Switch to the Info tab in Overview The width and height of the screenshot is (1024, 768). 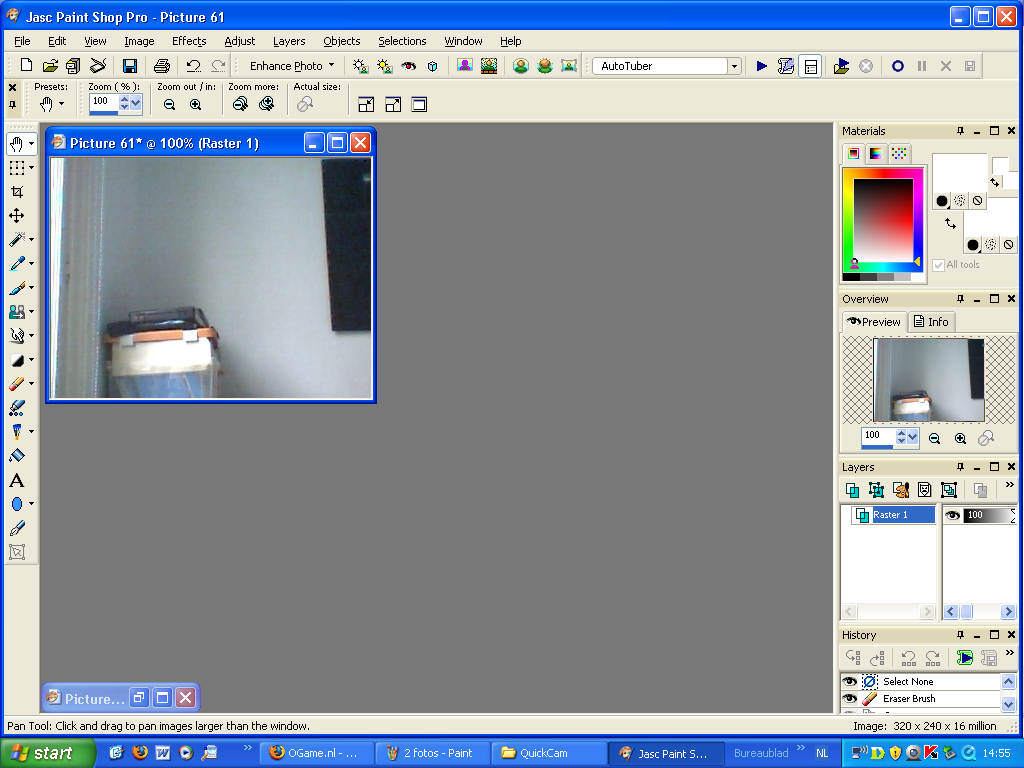tap(931, 321)
